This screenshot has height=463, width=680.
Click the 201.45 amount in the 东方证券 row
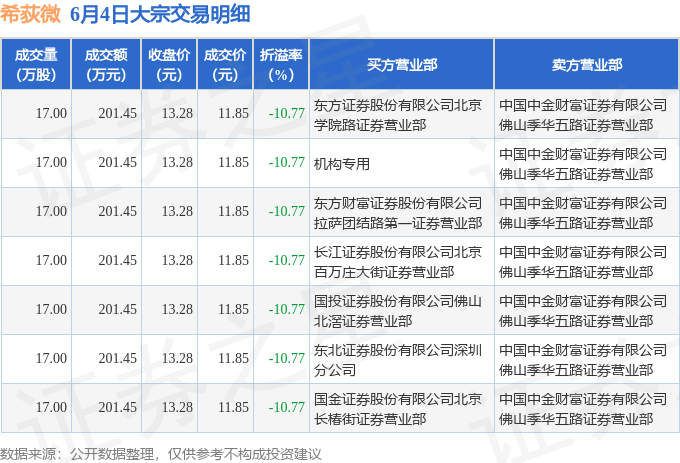118,114
